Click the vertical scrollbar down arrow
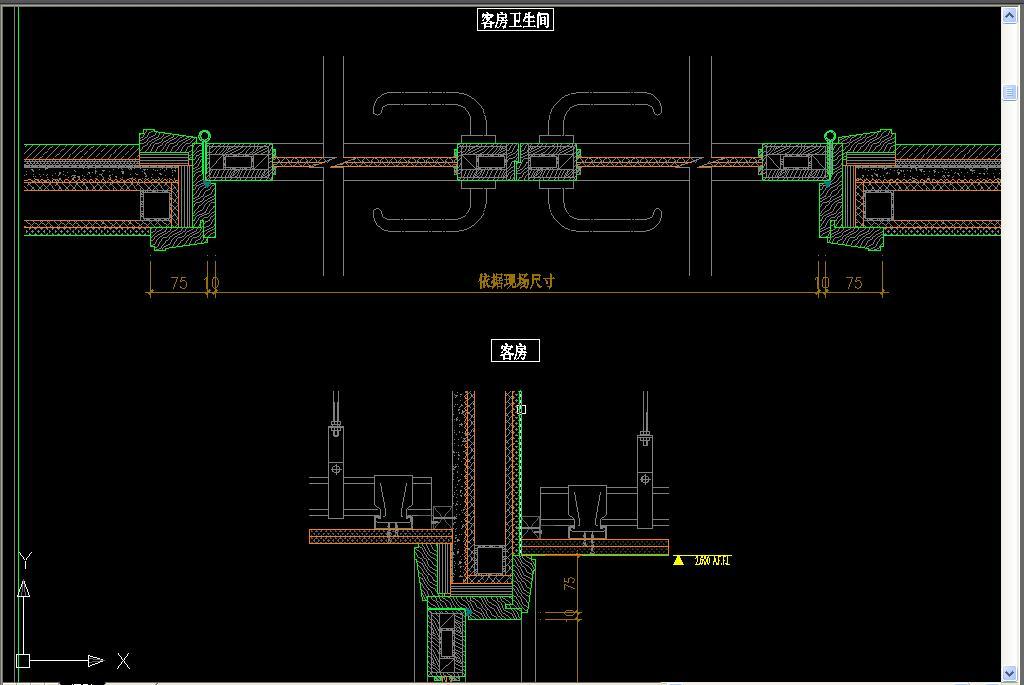The height and width of the screenshot is (685, 1024). [1010, 672]
